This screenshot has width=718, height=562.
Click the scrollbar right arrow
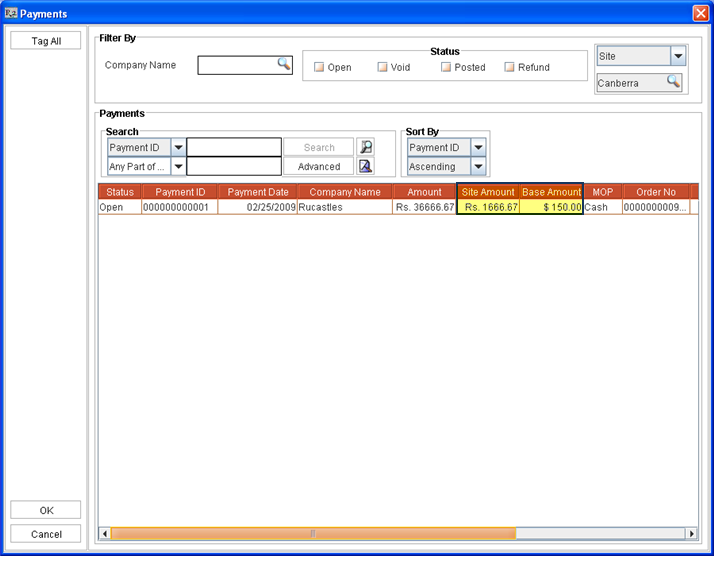click(691, 534)
